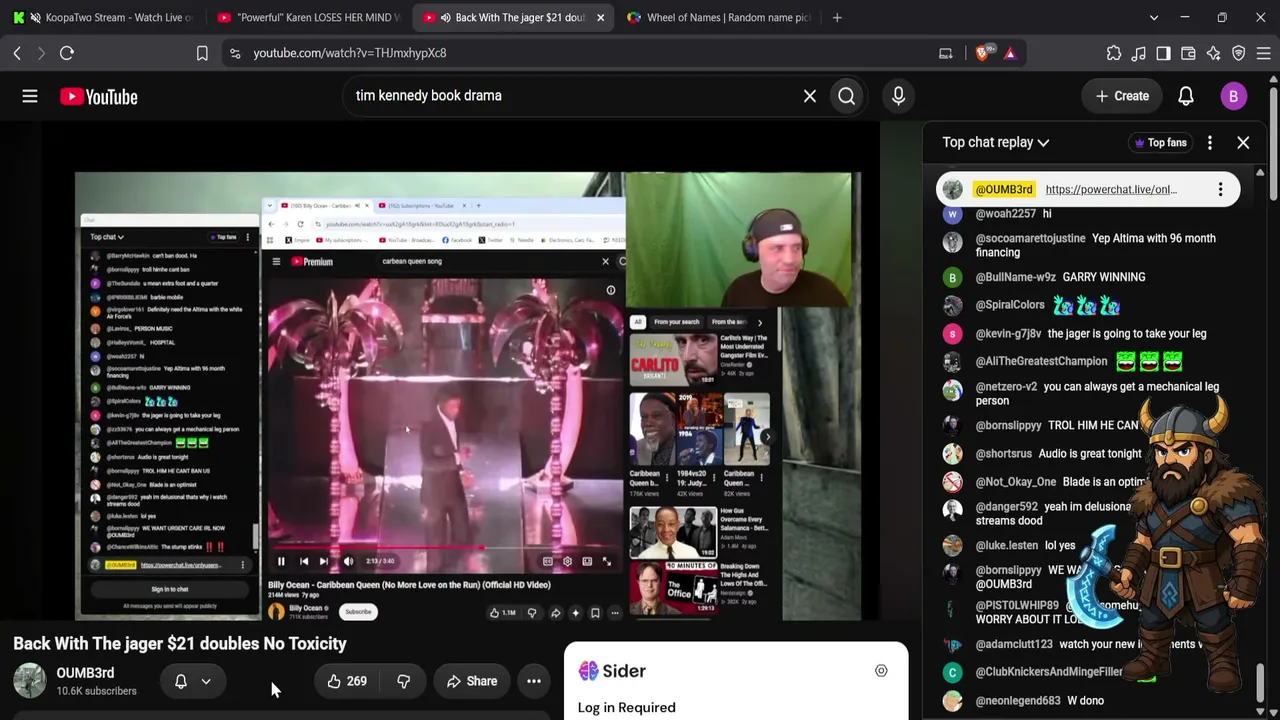The image size is (1280, 720).
Task: Open the Leo AI sparkle icon
Action: pyautogui.click(x=1213, y=53)
